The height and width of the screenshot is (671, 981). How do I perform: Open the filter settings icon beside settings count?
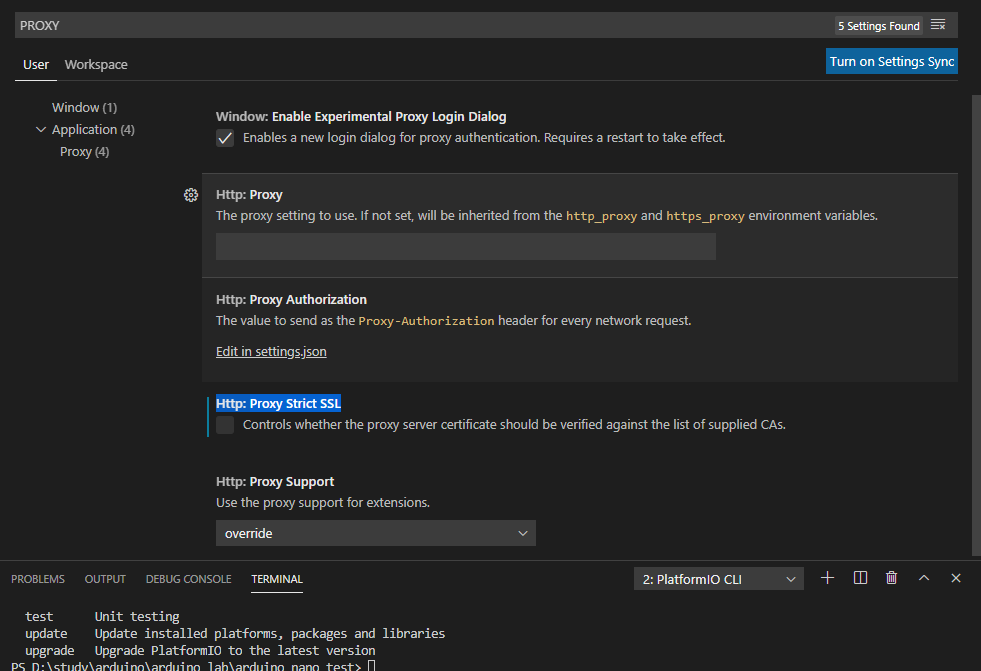(938, 25)
